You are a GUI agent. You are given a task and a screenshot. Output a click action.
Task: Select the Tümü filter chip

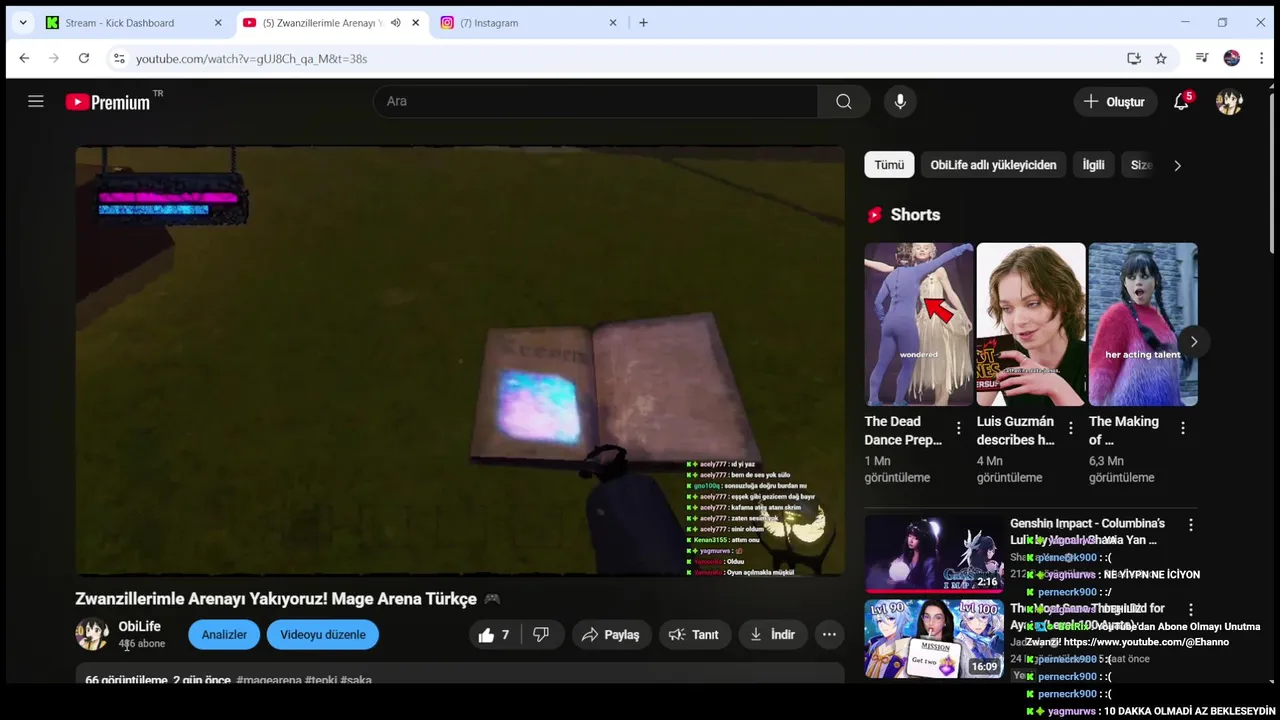tap(889, 165)
